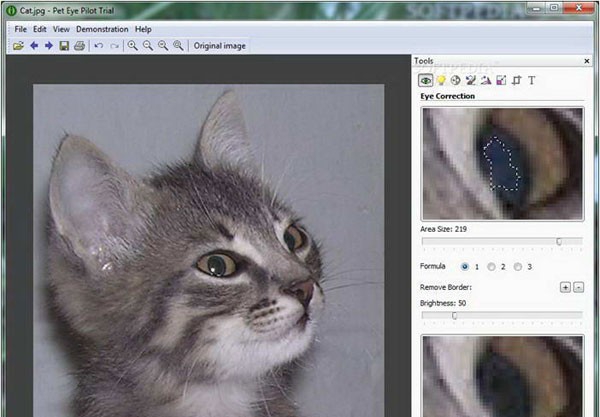
Task: Click the 'Area Size: 219' label
Action: (443, 229)
